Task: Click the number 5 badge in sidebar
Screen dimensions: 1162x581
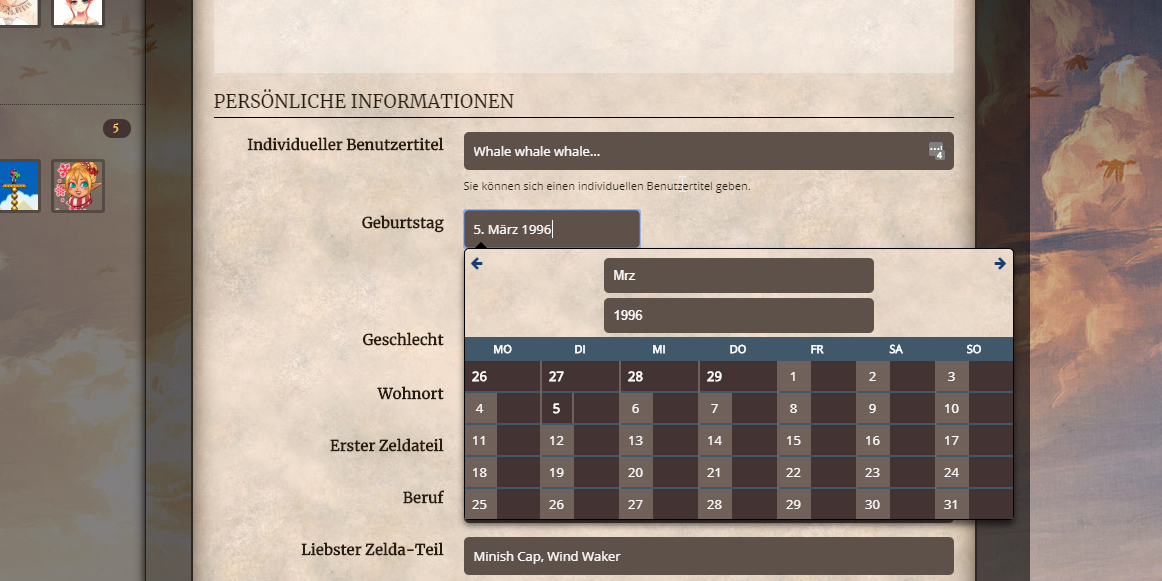Action: coord(116,128)
